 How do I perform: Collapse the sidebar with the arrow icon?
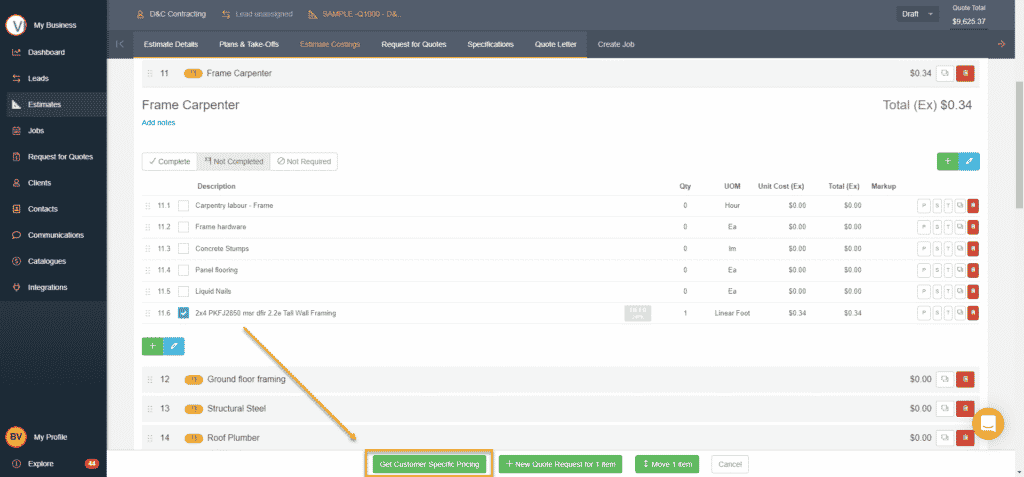click(120, 44)
